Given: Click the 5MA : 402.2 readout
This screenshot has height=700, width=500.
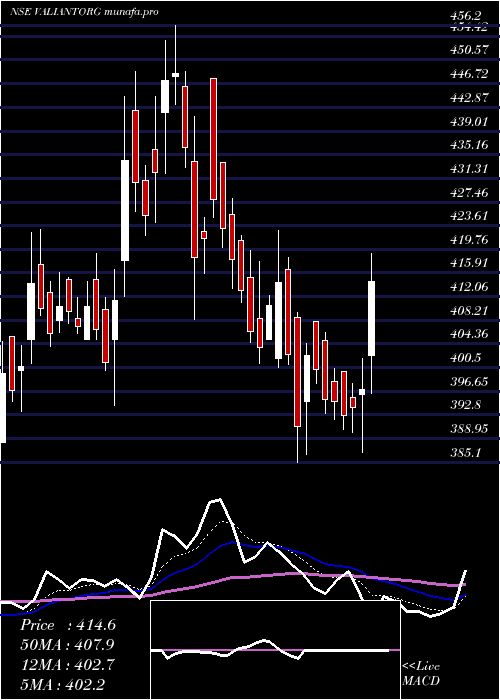Looking at the screenshot, I should coord(62,684).
